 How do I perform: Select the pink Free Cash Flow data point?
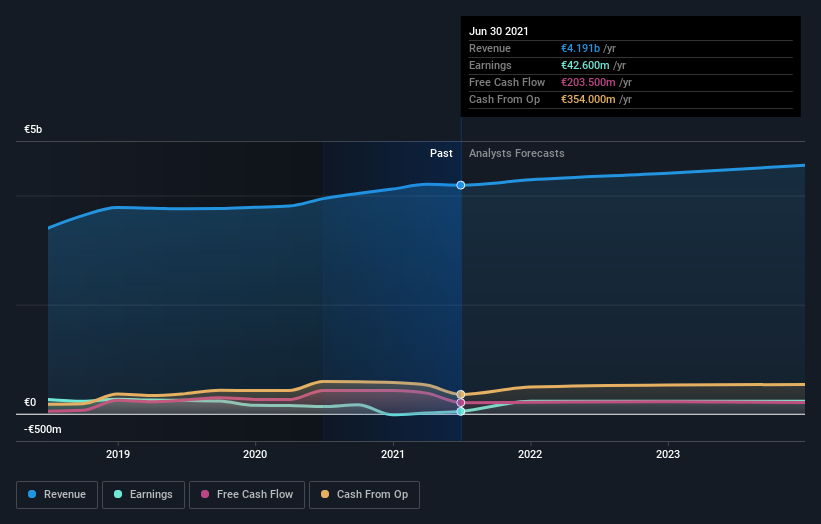[x=461, y=403]
